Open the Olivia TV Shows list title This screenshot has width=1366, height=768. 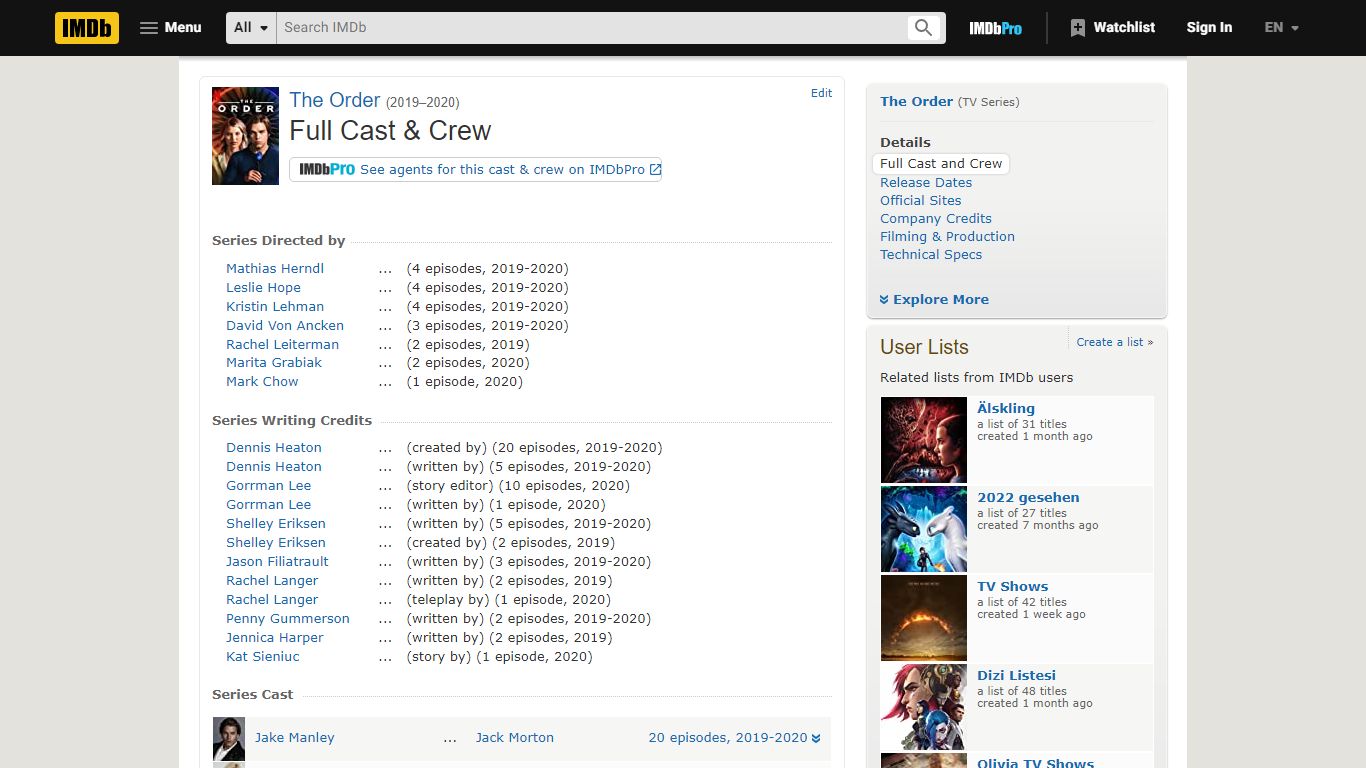(1036, 763)
